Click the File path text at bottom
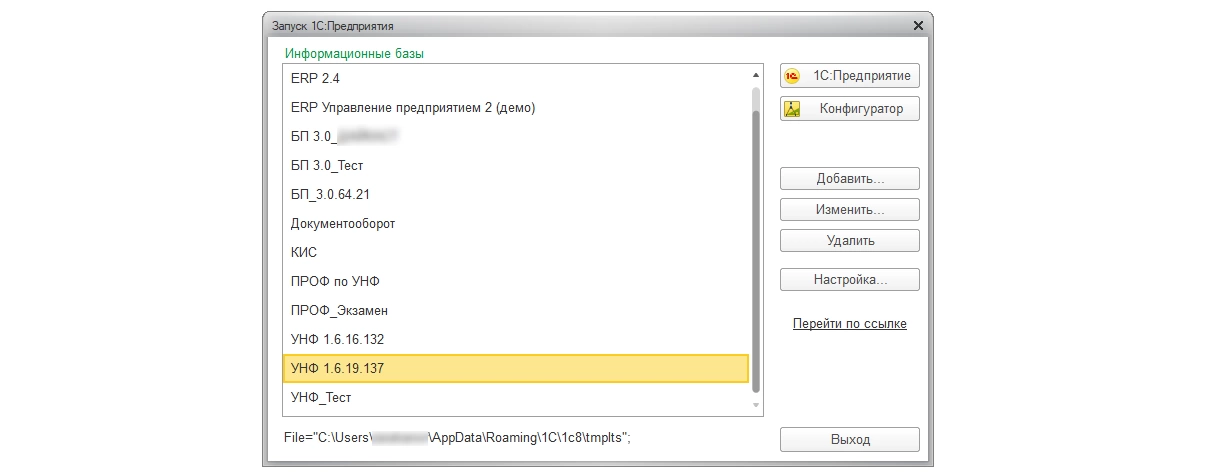 tap(459, 437)
